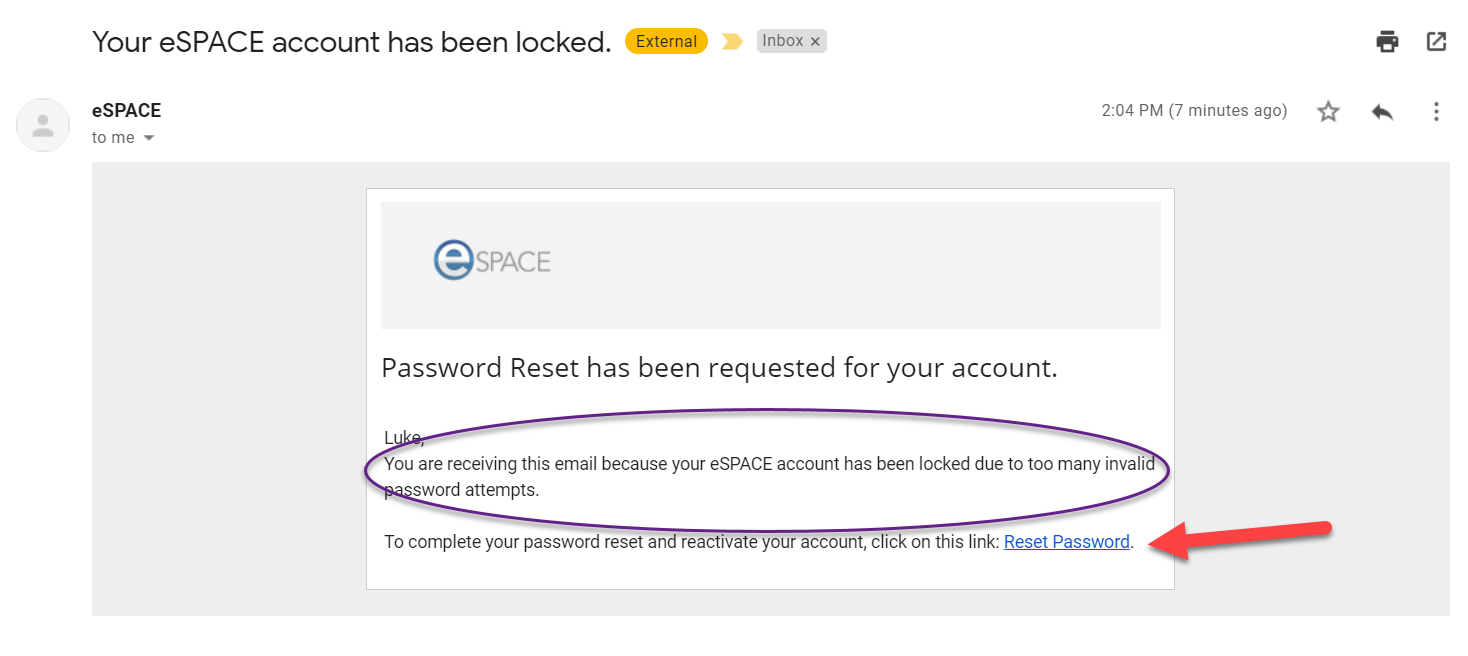Click the yellow External badge
Image resolution: width=1468 pixels, height=656 pixels.
(x=666, y=42)
